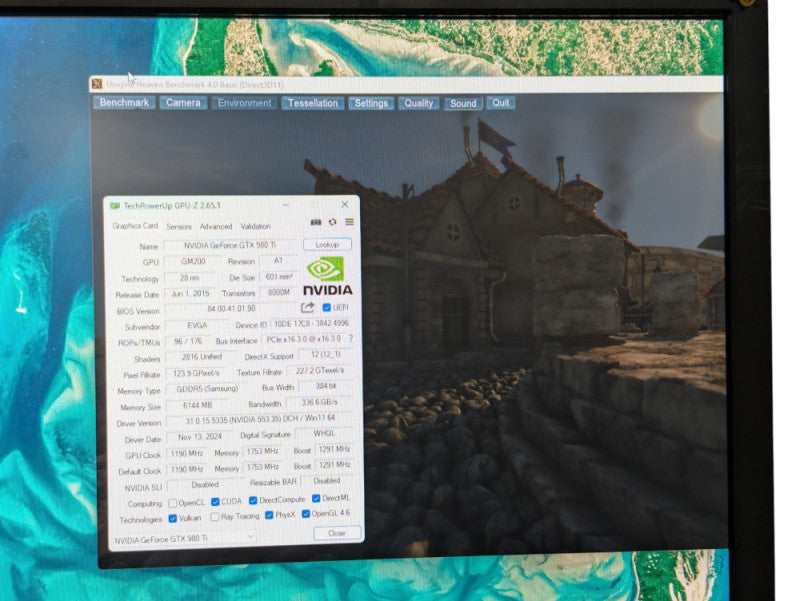Open the Tessellation menu in Heaven
The image size is (800, 601).
[313, 103]
